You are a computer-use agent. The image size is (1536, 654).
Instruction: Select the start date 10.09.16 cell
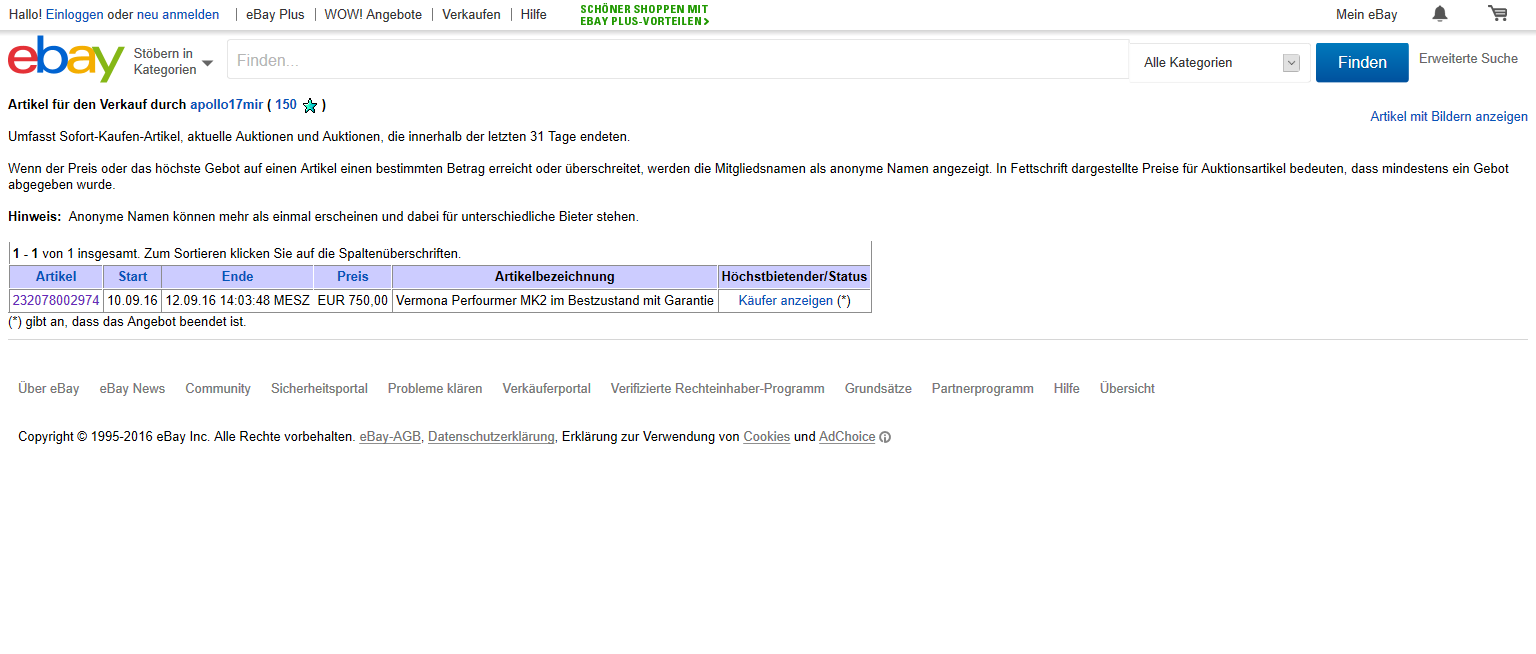(132, 301)
